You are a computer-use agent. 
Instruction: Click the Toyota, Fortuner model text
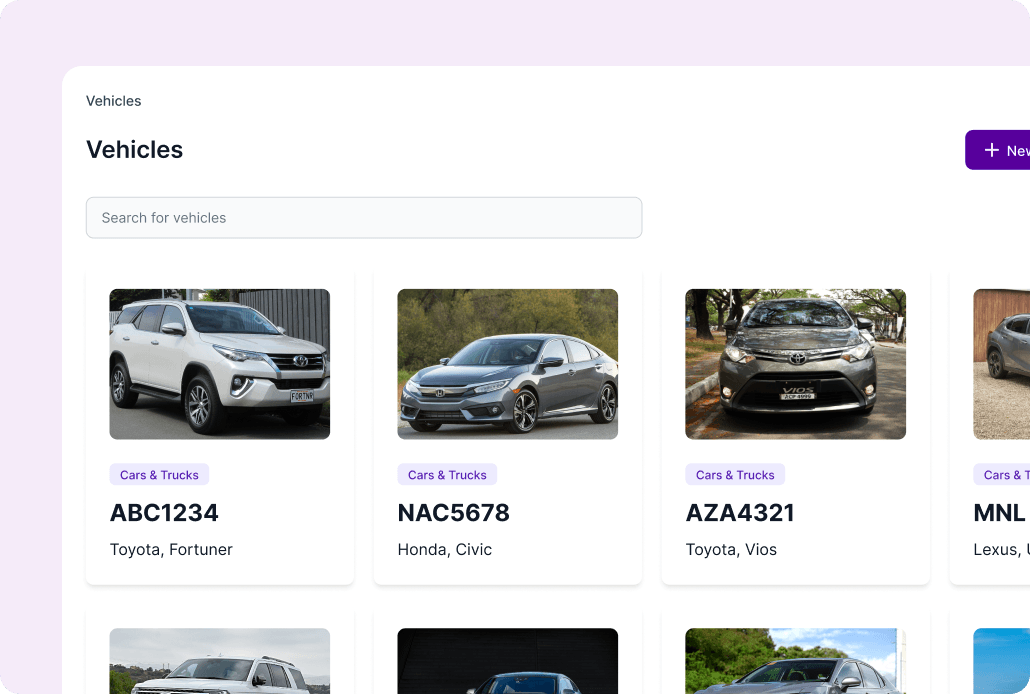coord(171,549)
